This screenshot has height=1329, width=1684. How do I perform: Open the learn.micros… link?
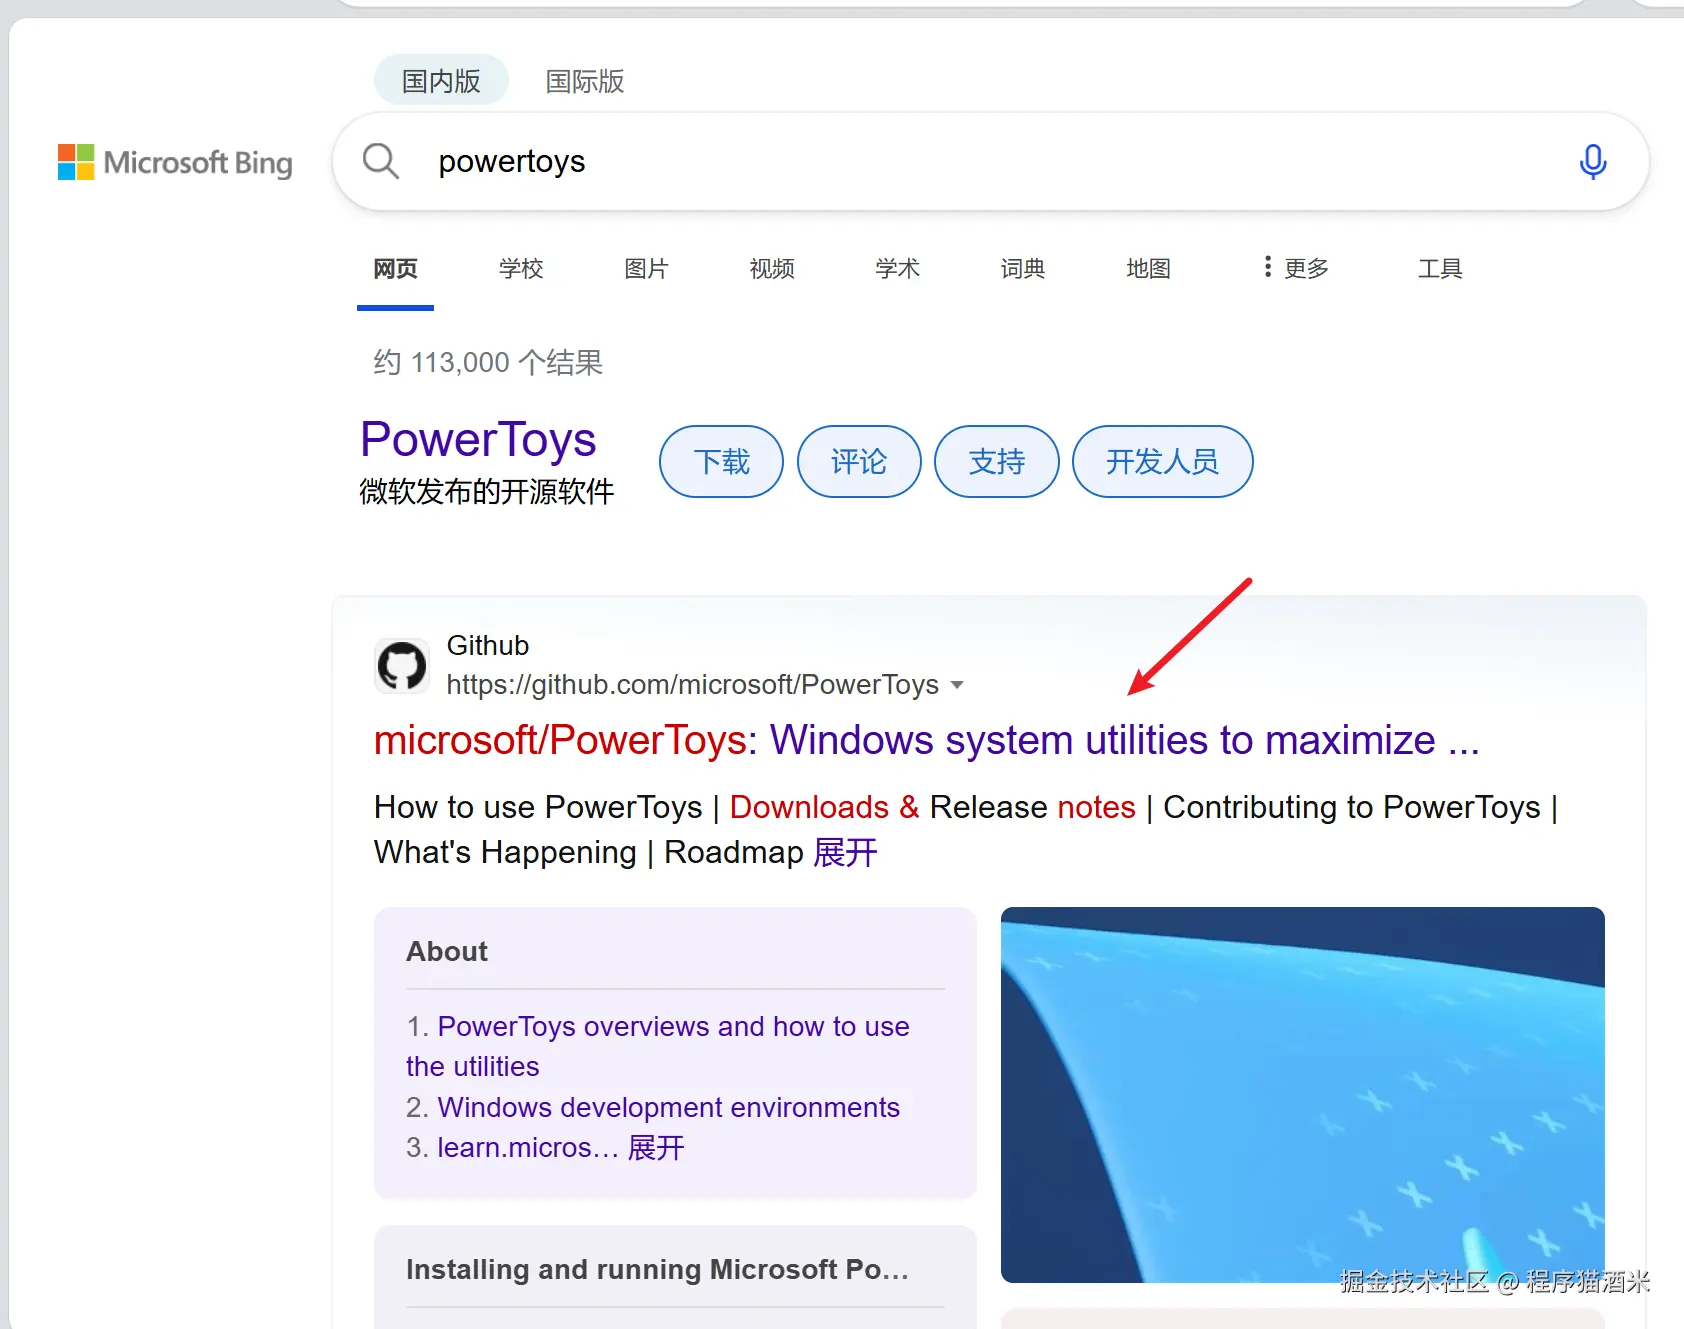click(x=528, y=1148)
